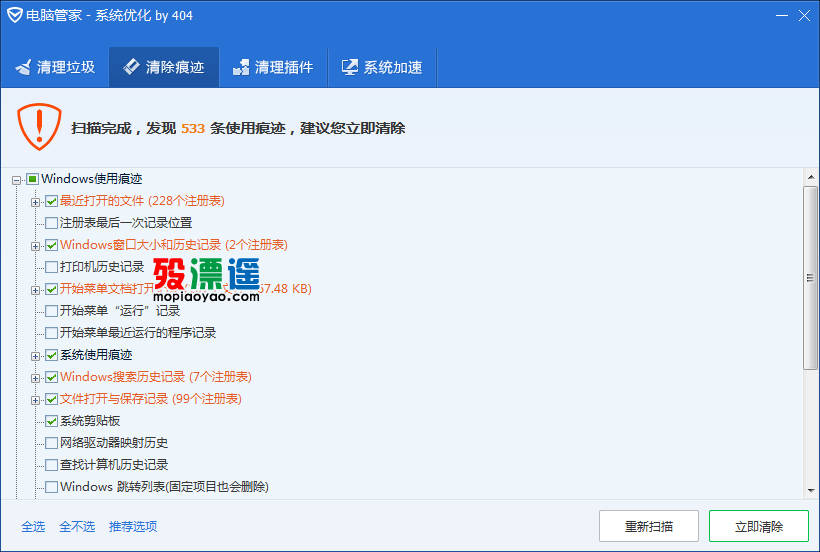Click the shield logo in the title bar
This screenshot has width=820, height=552.
click(15, 15)
